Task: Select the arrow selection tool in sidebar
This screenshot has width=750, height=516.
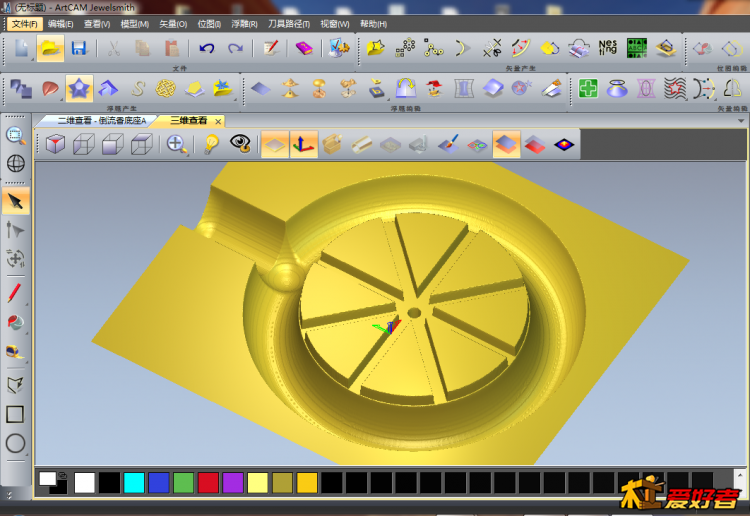Action: pyautogui.click(x=15, y=201)
